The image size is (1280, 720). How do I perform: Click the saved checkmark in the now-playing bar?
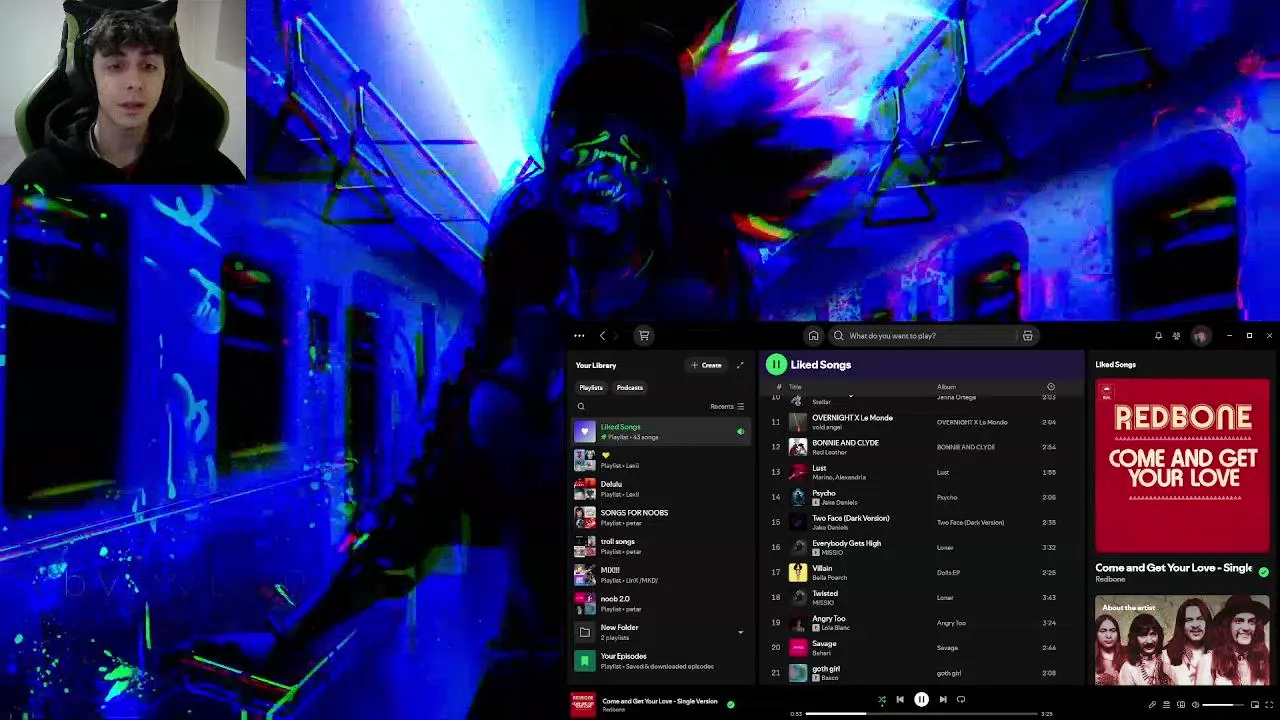pos(730,704)
